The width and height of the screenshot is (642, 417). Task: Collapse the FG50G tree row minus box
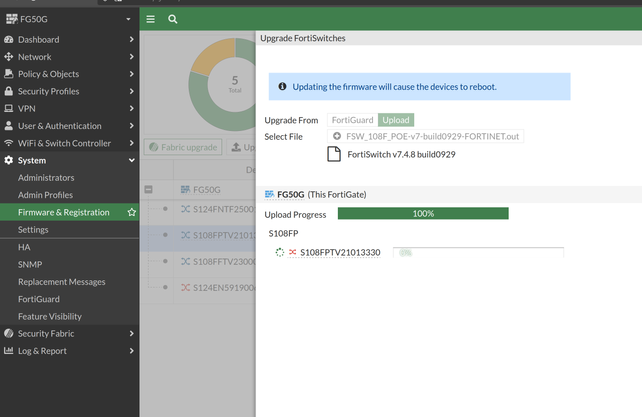[149, 189]
